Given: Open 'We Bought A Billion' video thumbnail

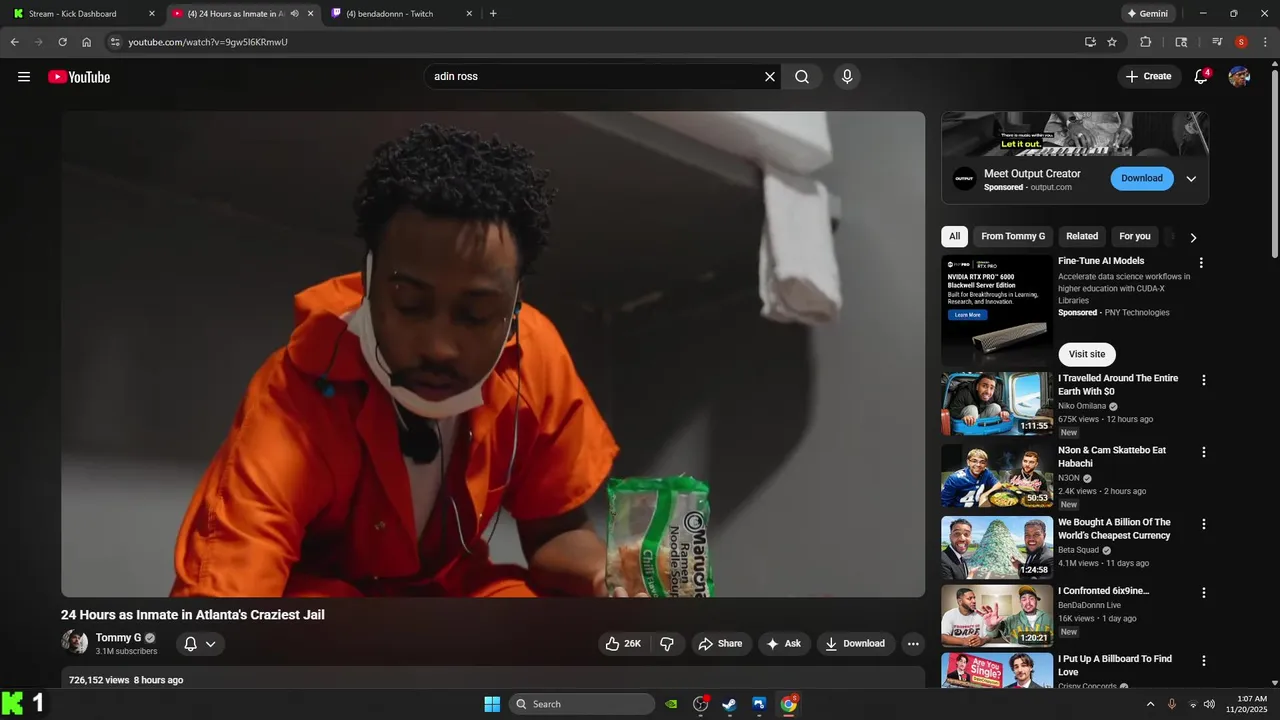Looking at the screenshot, I should [997, 548].
